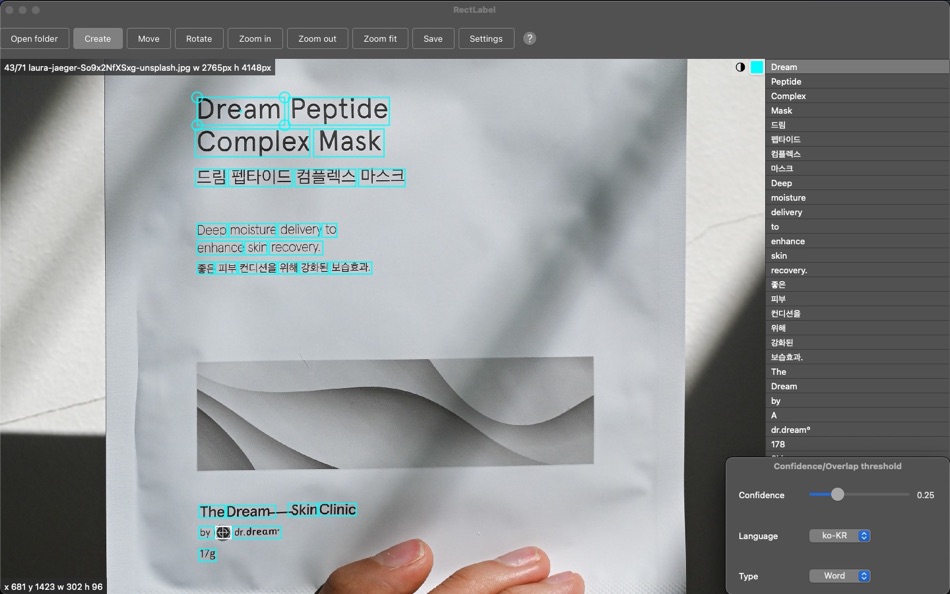950x594 pixels.
Task: Select the '마스크' label in list
Action: (857, 169)
